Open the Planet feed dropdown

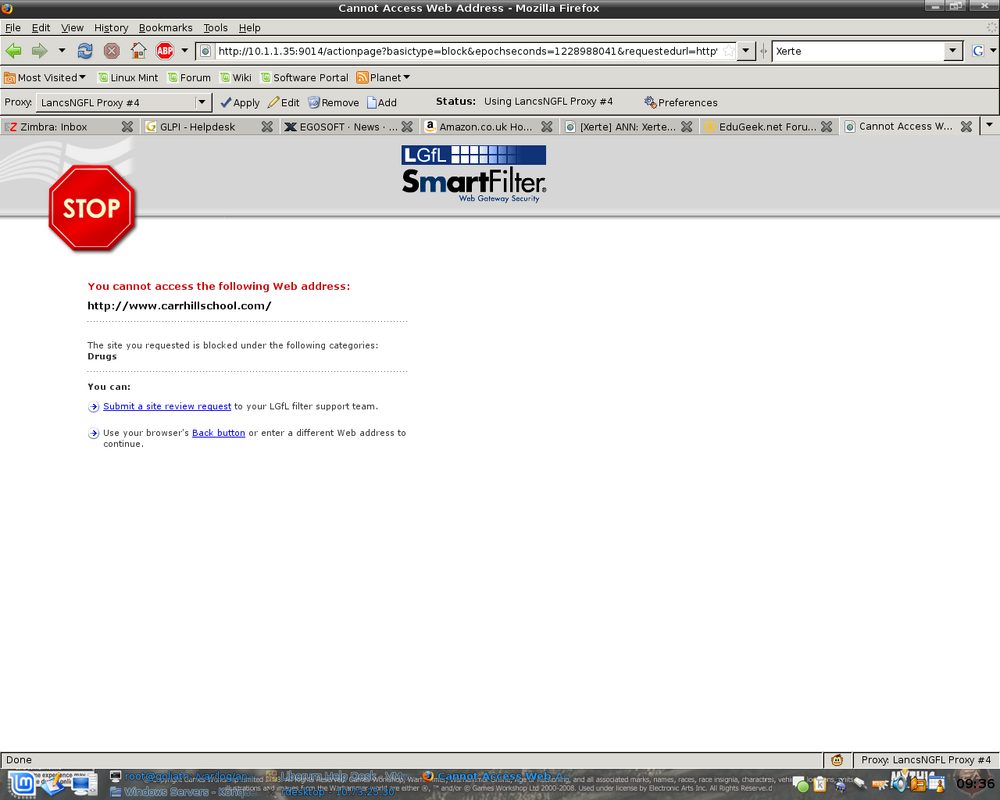(383, 77)
